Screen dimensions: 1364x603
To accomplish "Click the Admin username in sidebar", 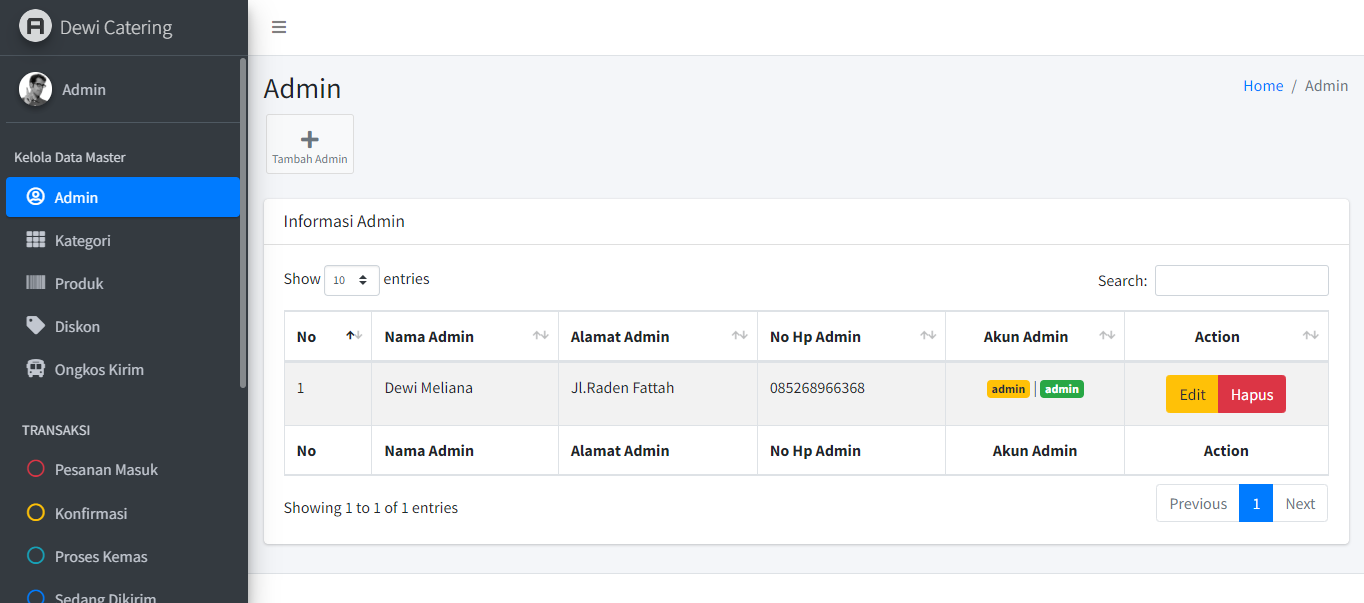I will (84, 90).
